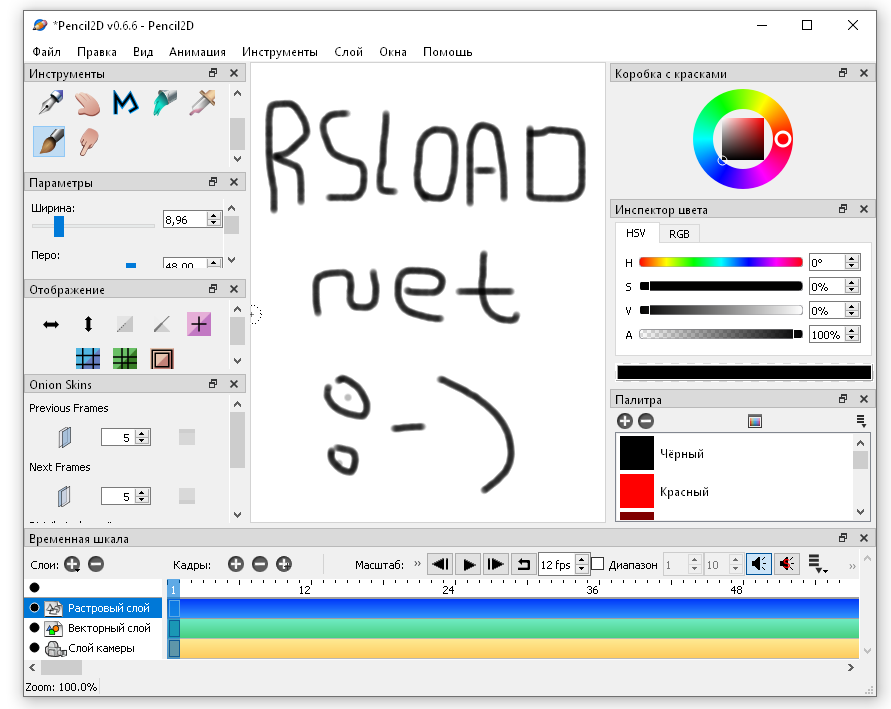The width and height of the screenshot is (891, 709).
Task: Close the Onion Skins panel
Action: point(234,384)
